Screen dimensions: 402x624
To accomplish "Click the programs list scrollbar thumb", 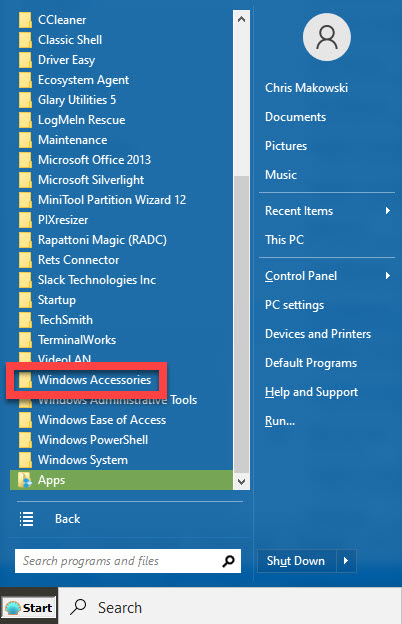I will [242, 322].
